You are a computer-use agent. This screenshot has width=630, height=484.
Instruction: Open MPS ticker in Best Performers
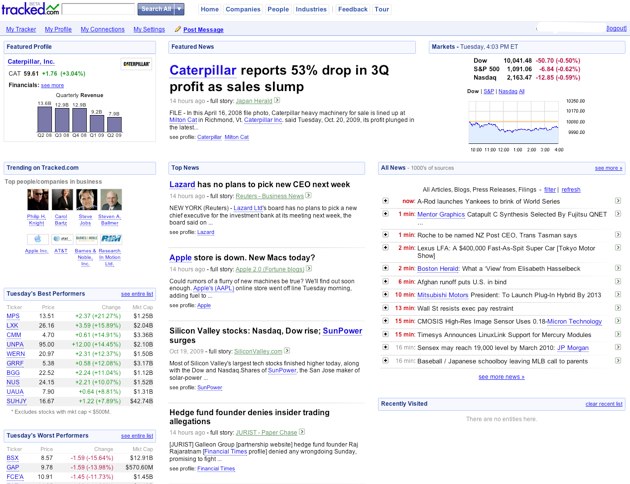(13, 316)
